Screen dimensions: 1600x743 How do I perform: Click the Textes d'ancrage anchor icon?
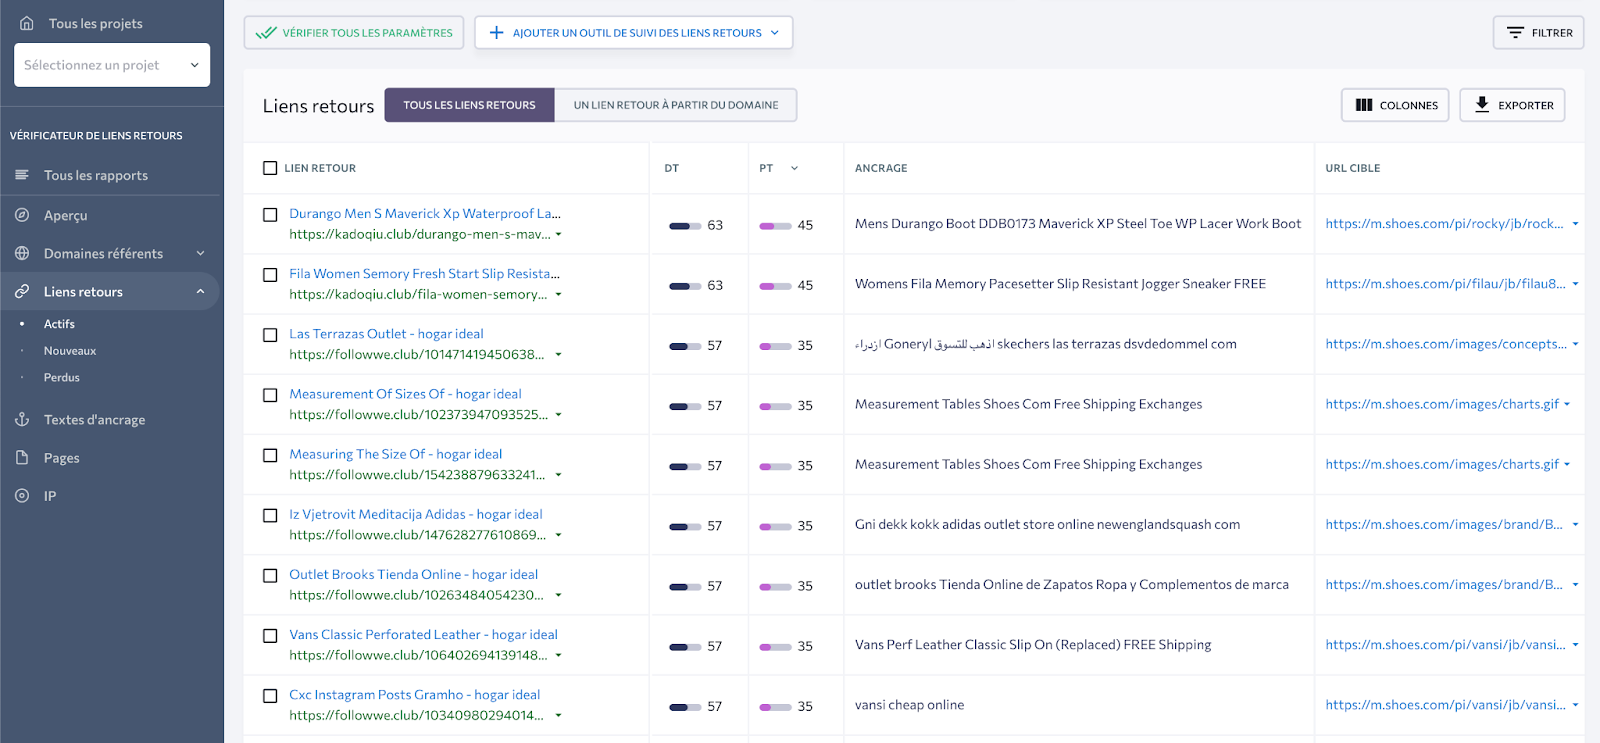point(22,419)
